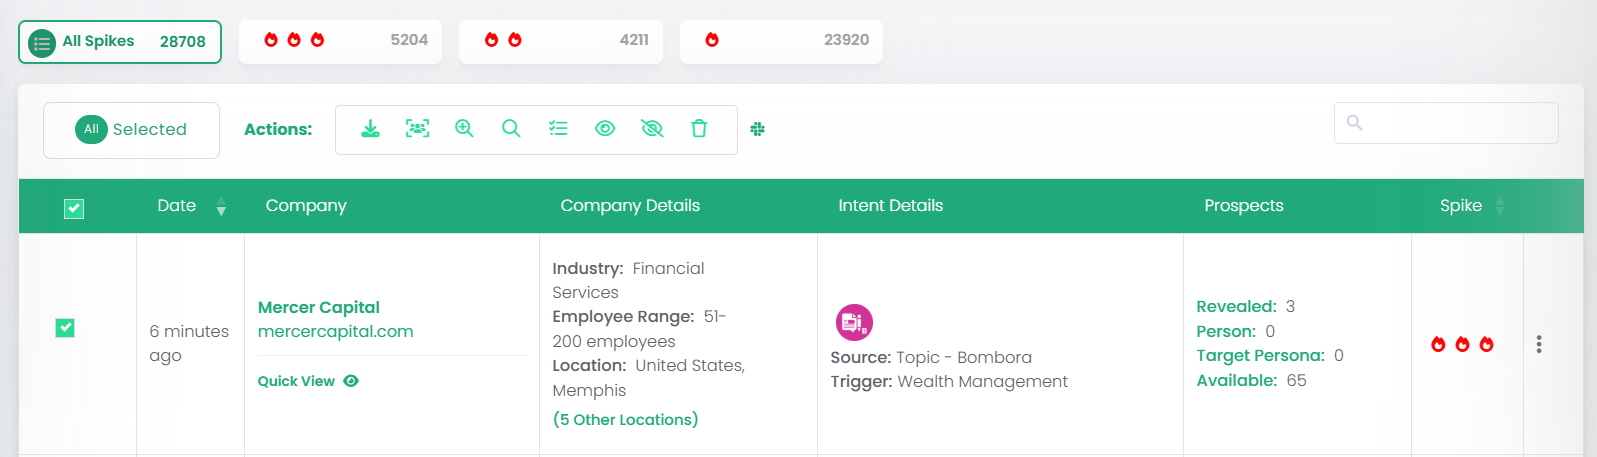Open the three-dot menu for Mercer Capital
Image resolution: width=1597 pixels, height=457 pixels.
pyautogui.click(x=1538, y=344)
